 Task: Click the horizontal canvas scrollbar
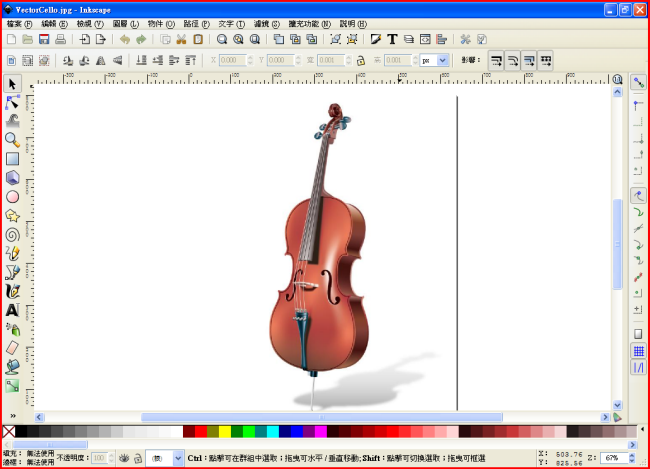point(320,417)
